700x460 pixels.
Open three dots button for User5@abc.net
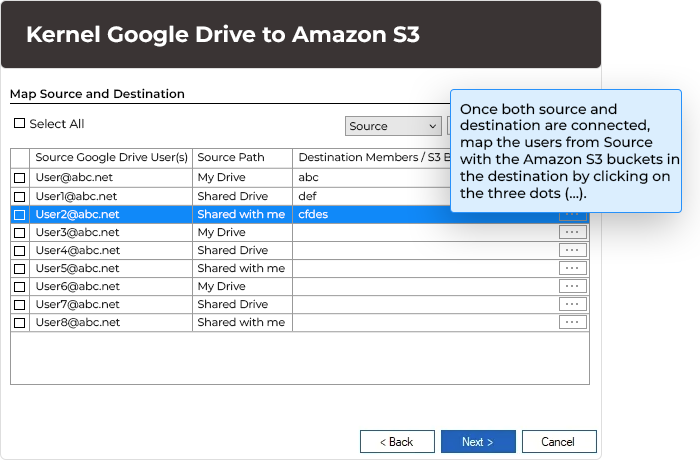[572, 268]
